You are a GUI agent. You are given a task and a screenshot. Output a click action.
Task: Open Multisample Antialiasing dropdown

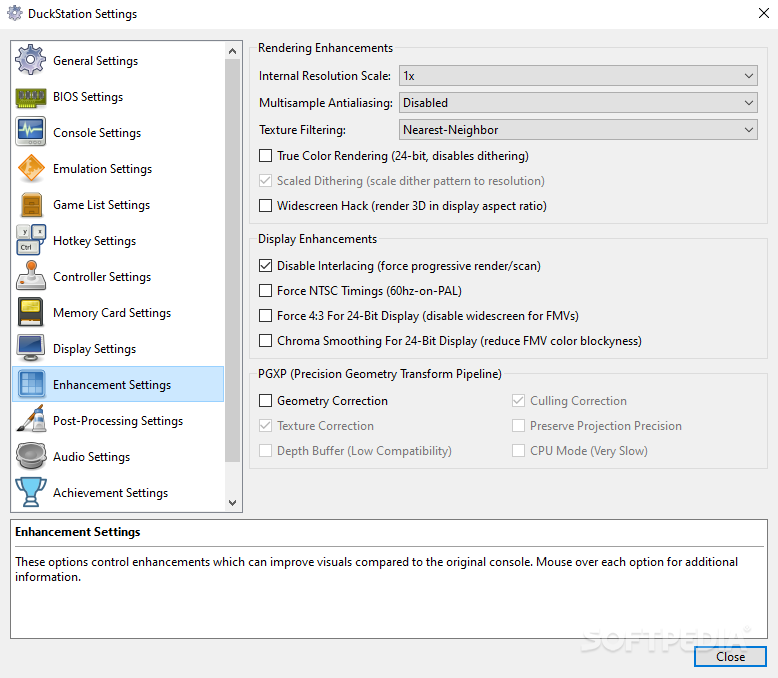(x=578, y=103)
